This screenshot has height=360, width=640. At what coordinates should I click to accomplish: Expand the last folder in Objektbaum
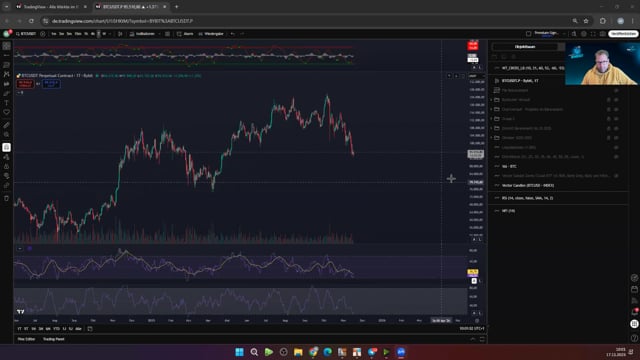coord(491,138)
